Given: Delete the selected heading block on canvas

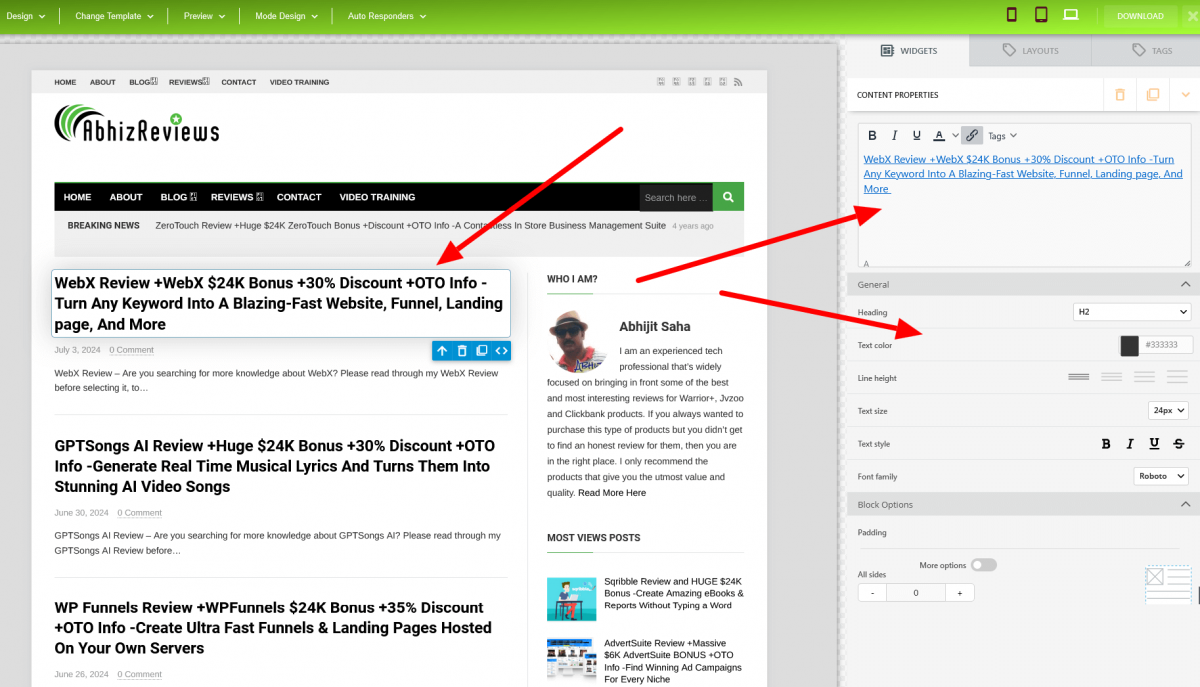Looking at the screenshot, I should pos(462,351).
